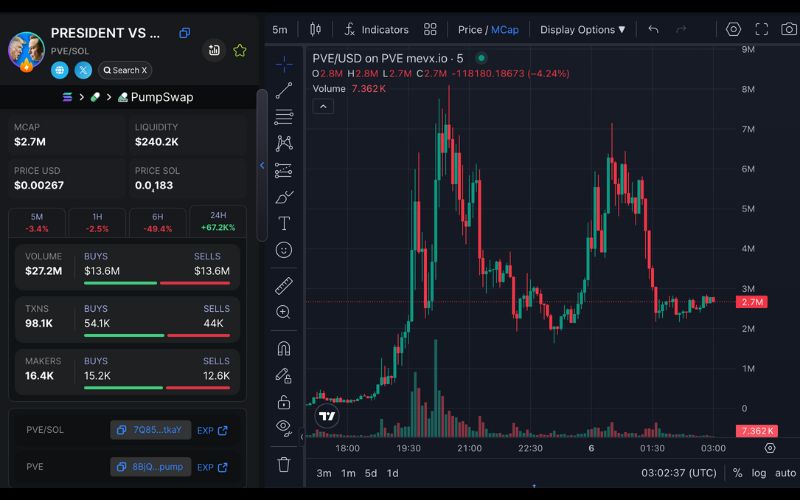Screen dimensions: 800x500
Task: Open the token website globe icon
Action: point(60,70)
